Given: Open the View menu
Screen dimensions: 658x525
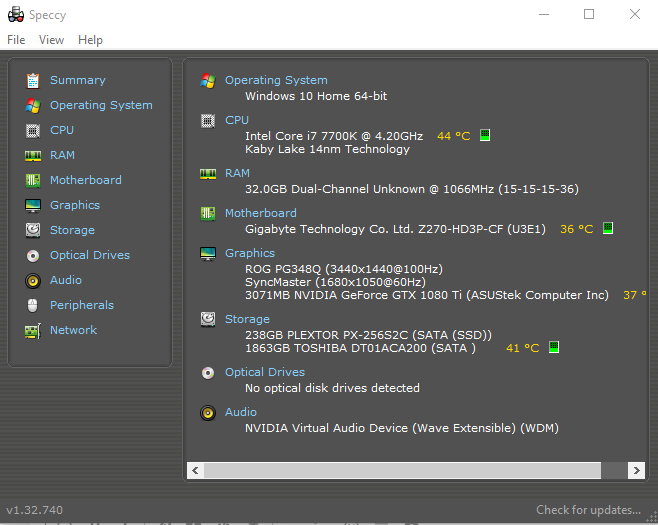Looking at the screenshot, I should click(x=52, y=40).
